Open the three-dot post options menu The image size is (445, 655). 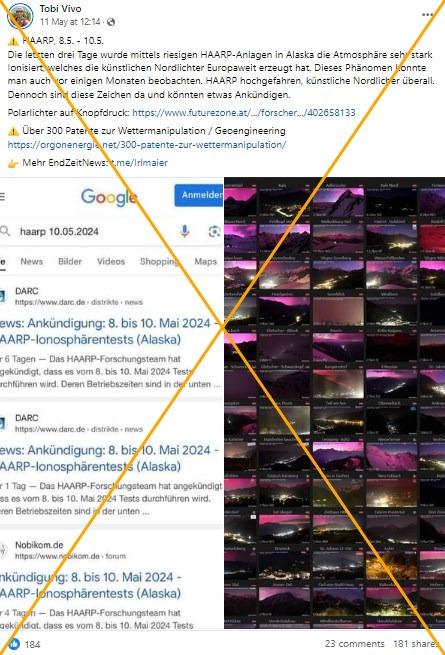coord(427,15)
